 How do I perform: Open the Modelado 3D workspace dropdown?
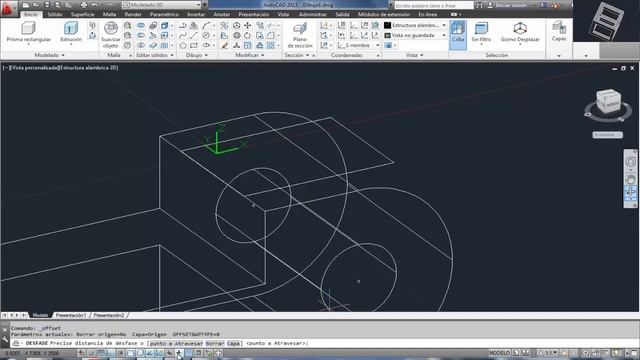pyautogui.click(x=162, y=5)
